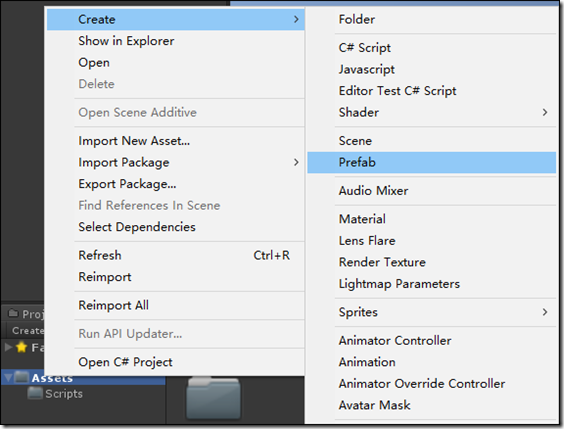Create an Editor Test C# Script
564x429 pixels.
(x=432, y=91)
